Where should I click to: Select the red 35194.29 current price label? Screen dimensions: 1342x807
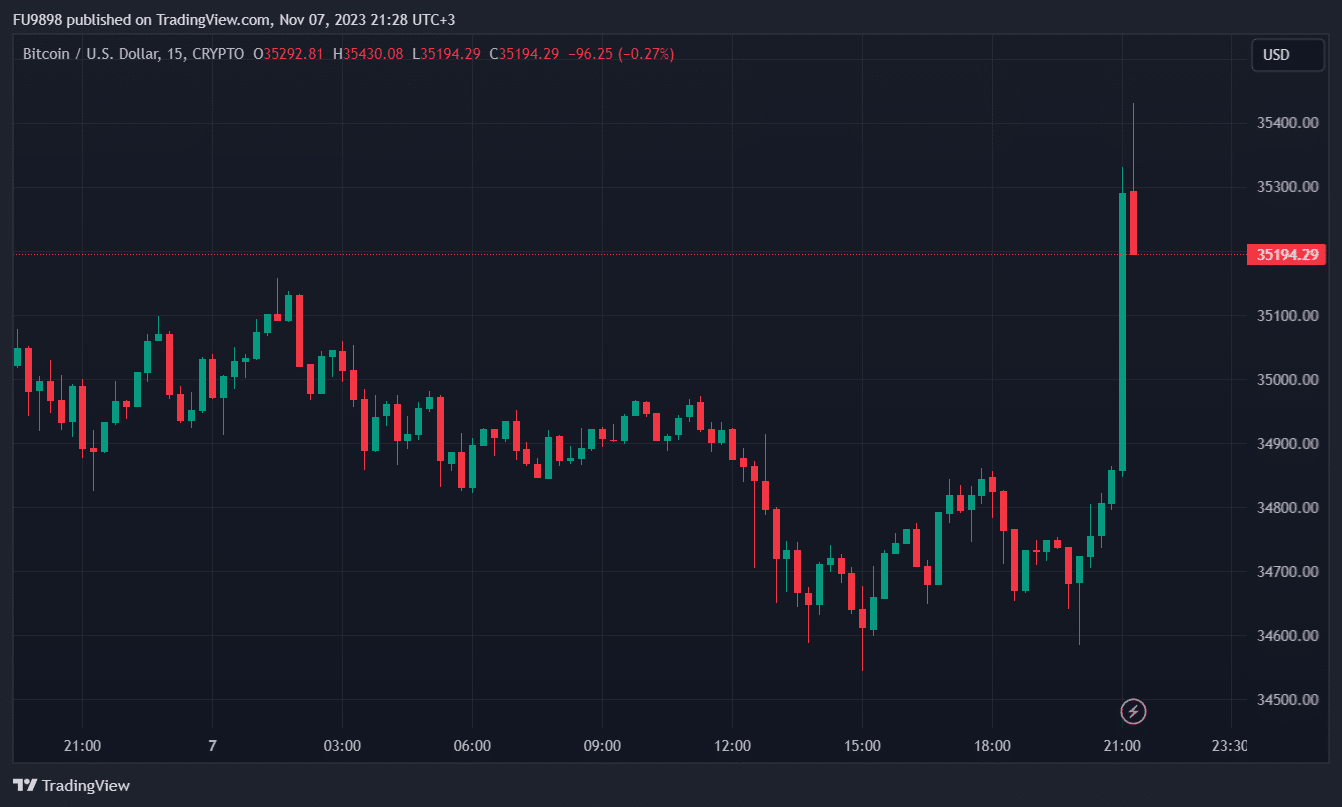pyautogui.click(x=1286, y=254)
